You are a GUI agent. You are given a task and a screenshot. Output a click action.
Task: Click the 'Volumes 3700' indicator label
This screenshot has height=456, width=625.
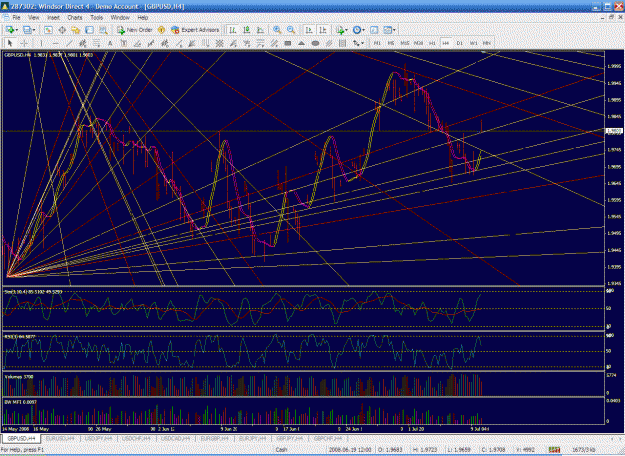coord(19,377)
